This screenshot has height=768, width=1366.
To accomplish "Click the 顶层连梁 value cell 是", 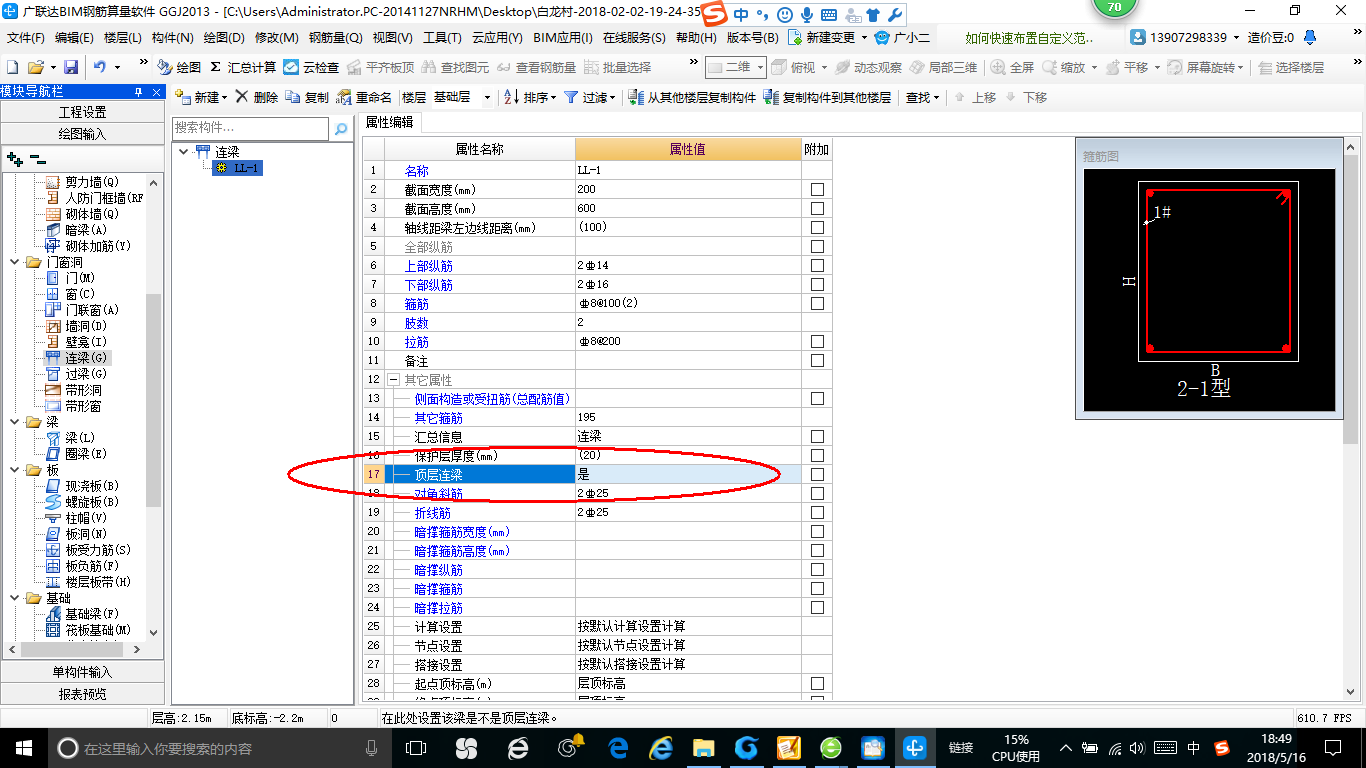I will [x=688, y=474].
